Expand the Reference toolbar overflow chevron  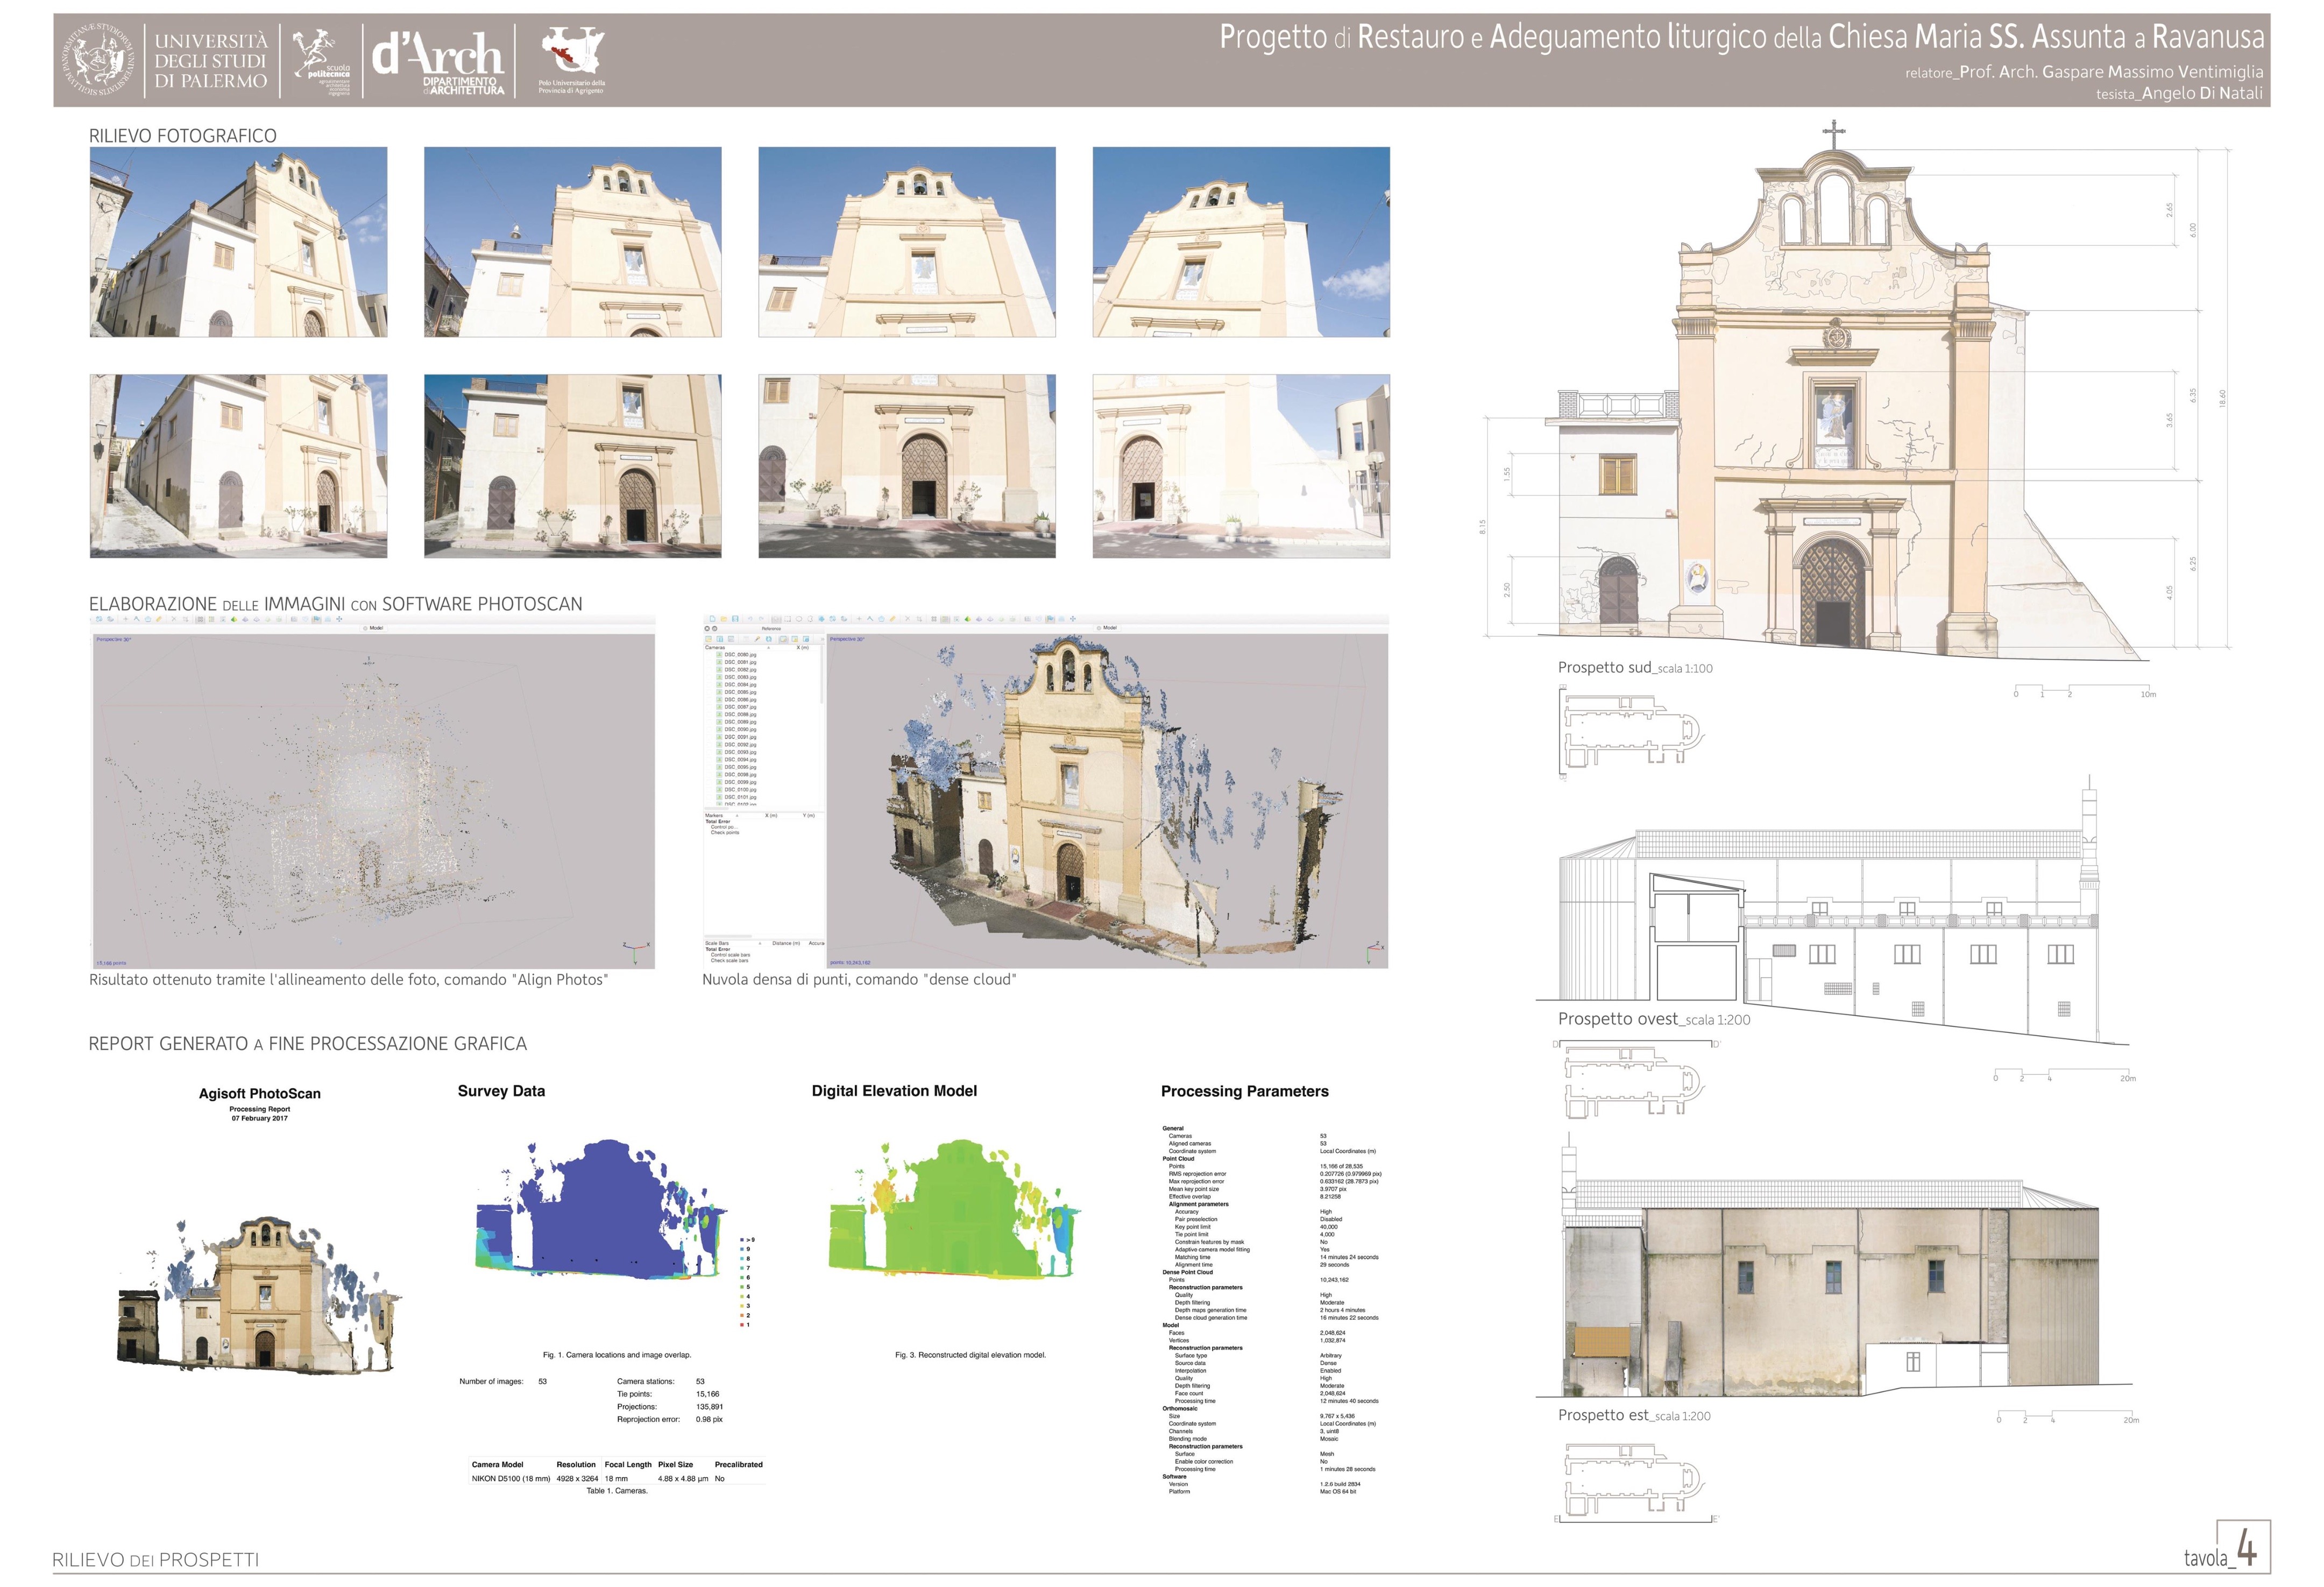pyautogui.click(x=823, y=639)
